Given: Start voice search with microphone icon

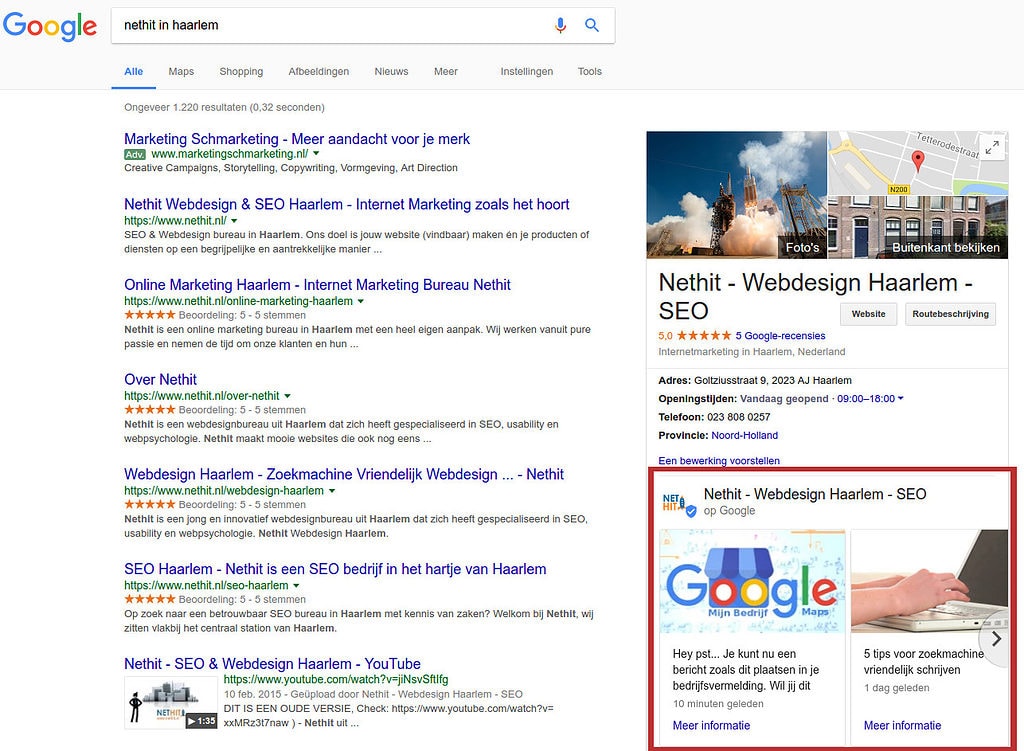Looking at the screenshot, I should click(x=560, y=25).
